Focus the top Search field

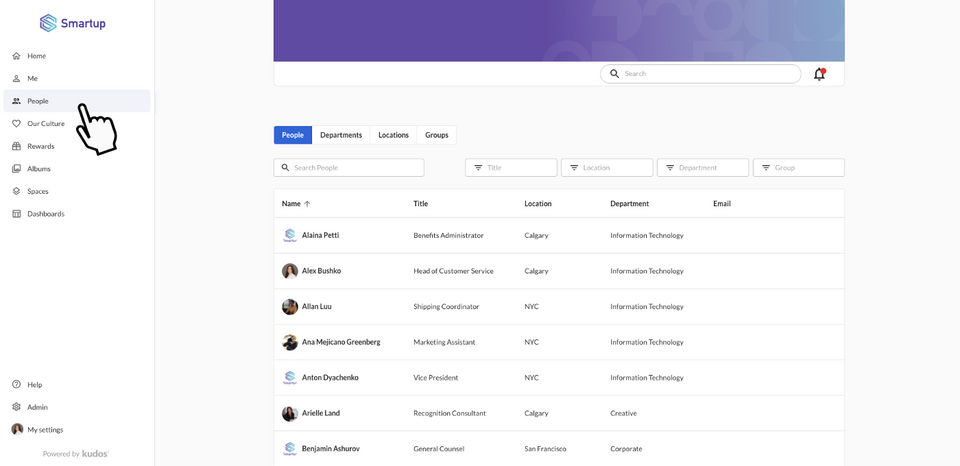[x=700, y=73]
